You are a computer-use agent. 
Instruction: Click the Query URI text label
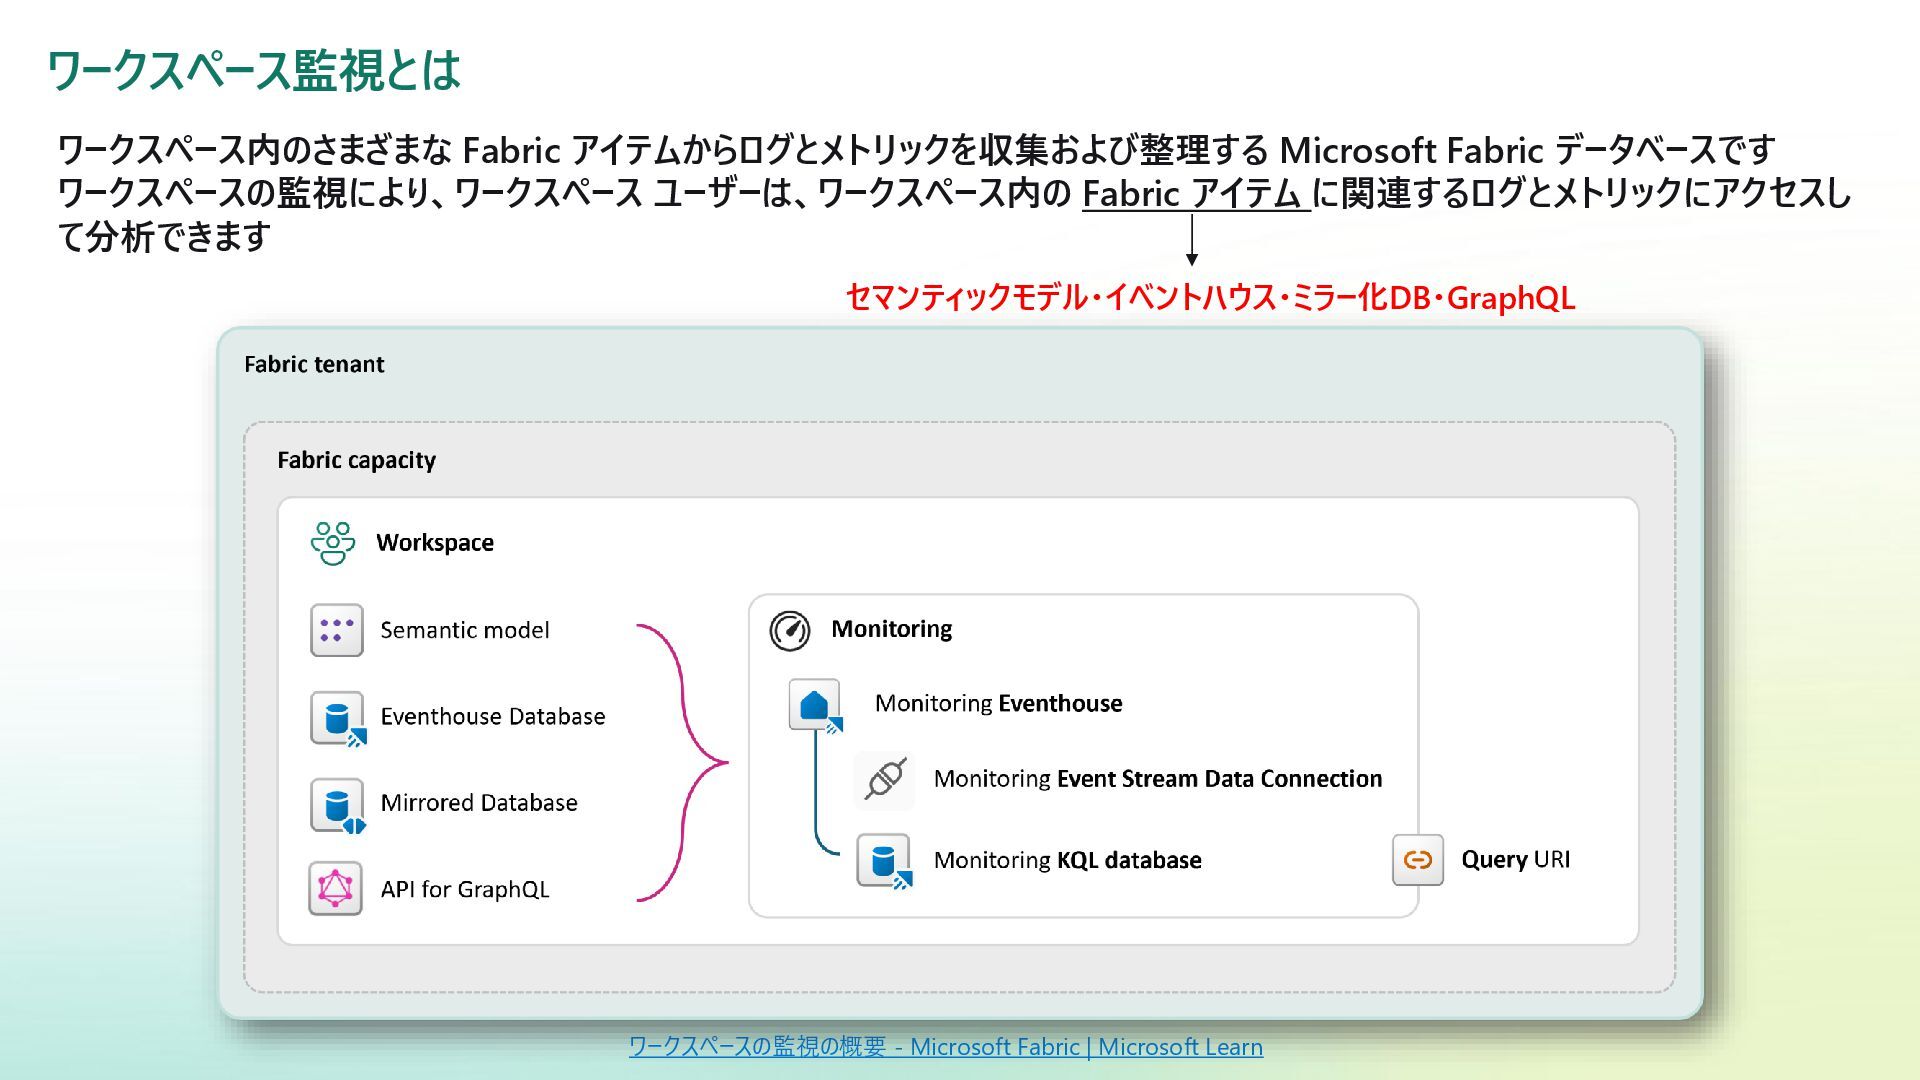point(1515,860)
